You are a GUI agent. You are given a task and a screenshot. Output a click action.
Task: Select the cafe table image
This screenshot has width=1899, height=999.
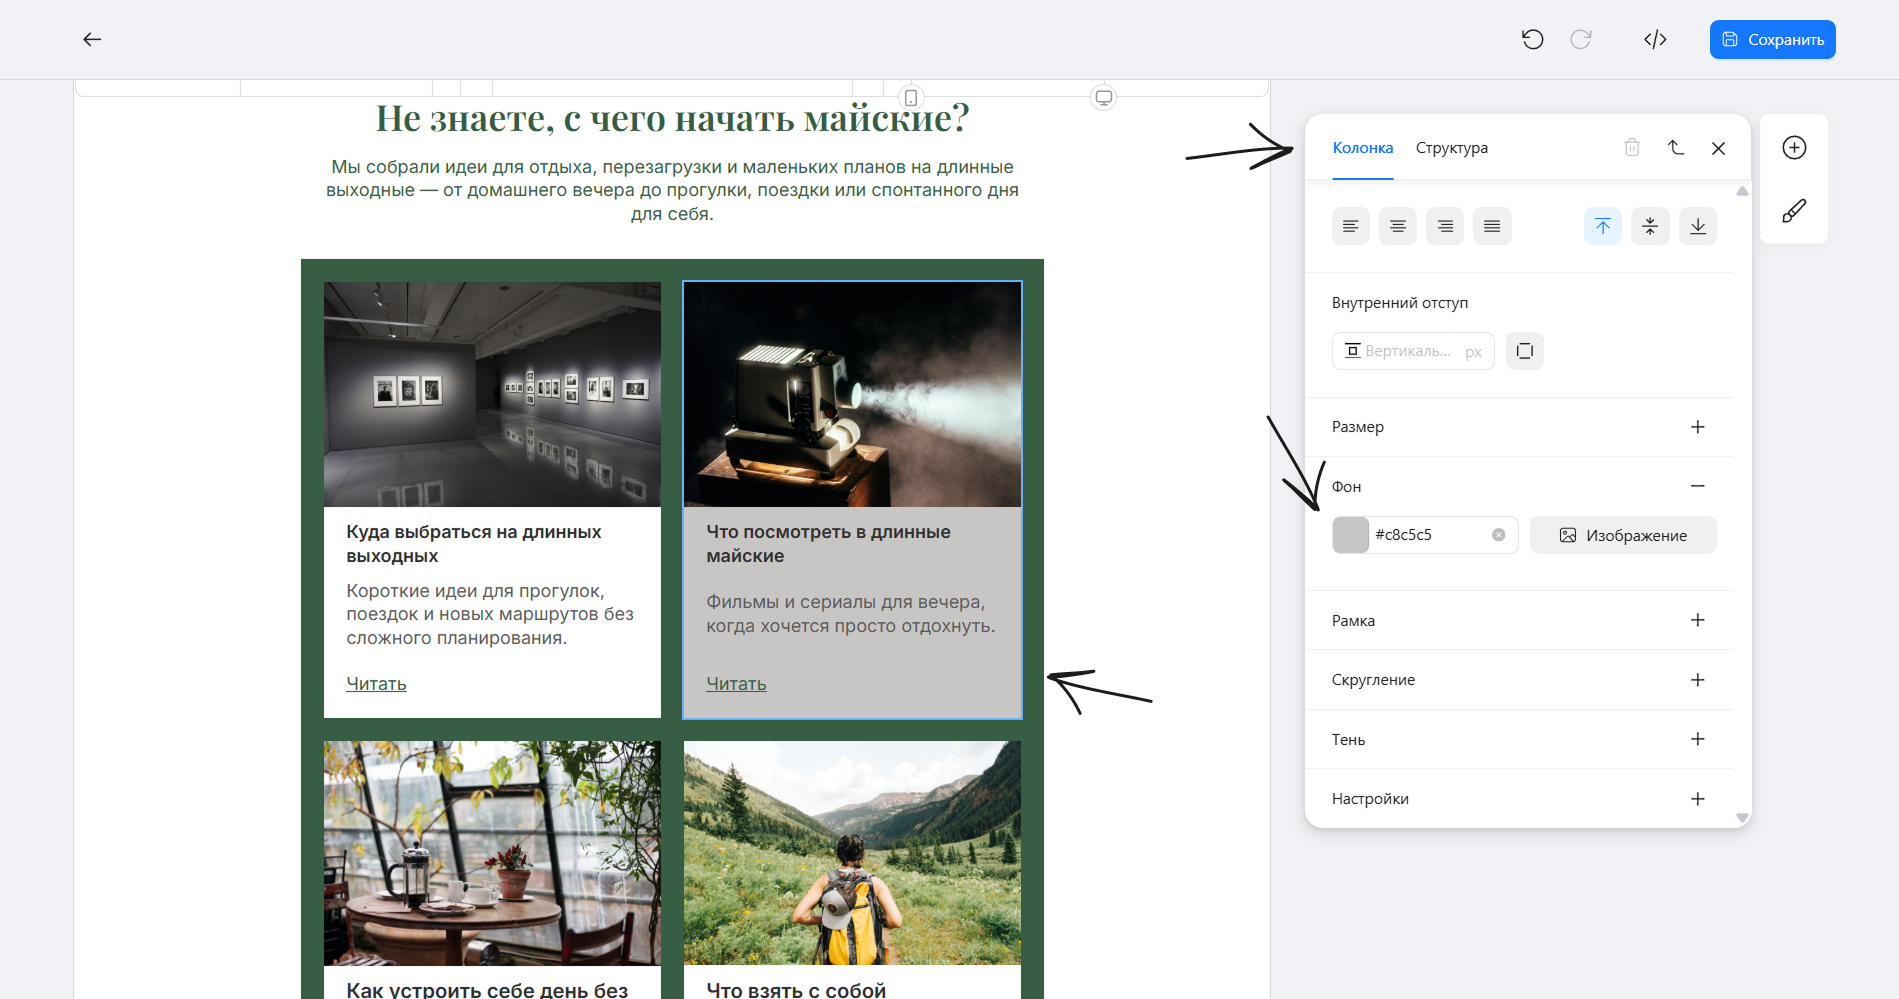tap(492, 853)
